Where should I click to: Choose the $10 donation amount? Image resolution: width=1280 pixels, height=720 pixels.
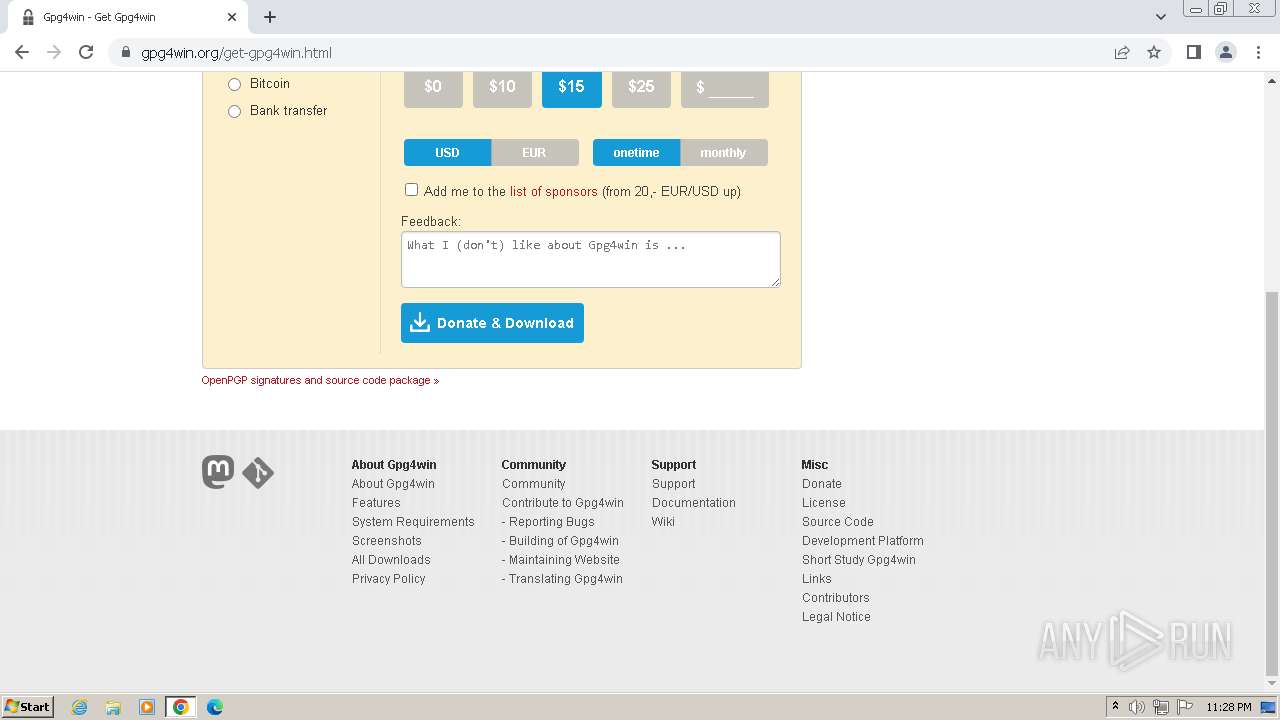point(502,87)
